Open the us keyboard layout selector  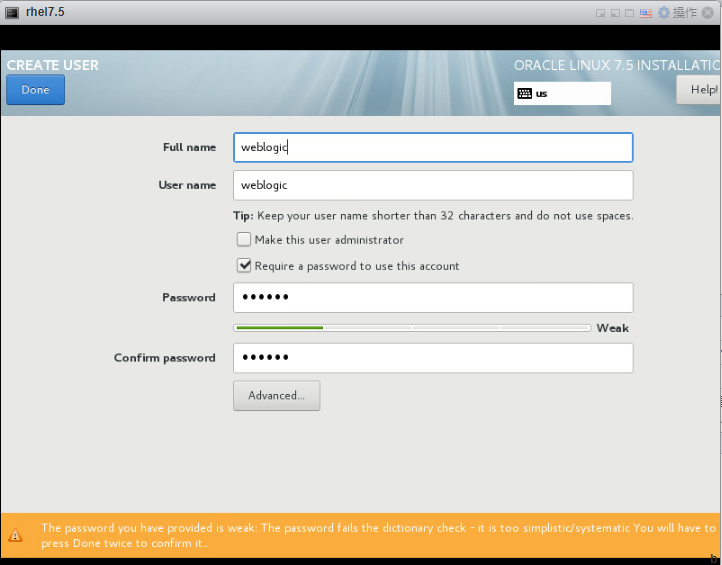pyautogui.click(x=562, y=93)
